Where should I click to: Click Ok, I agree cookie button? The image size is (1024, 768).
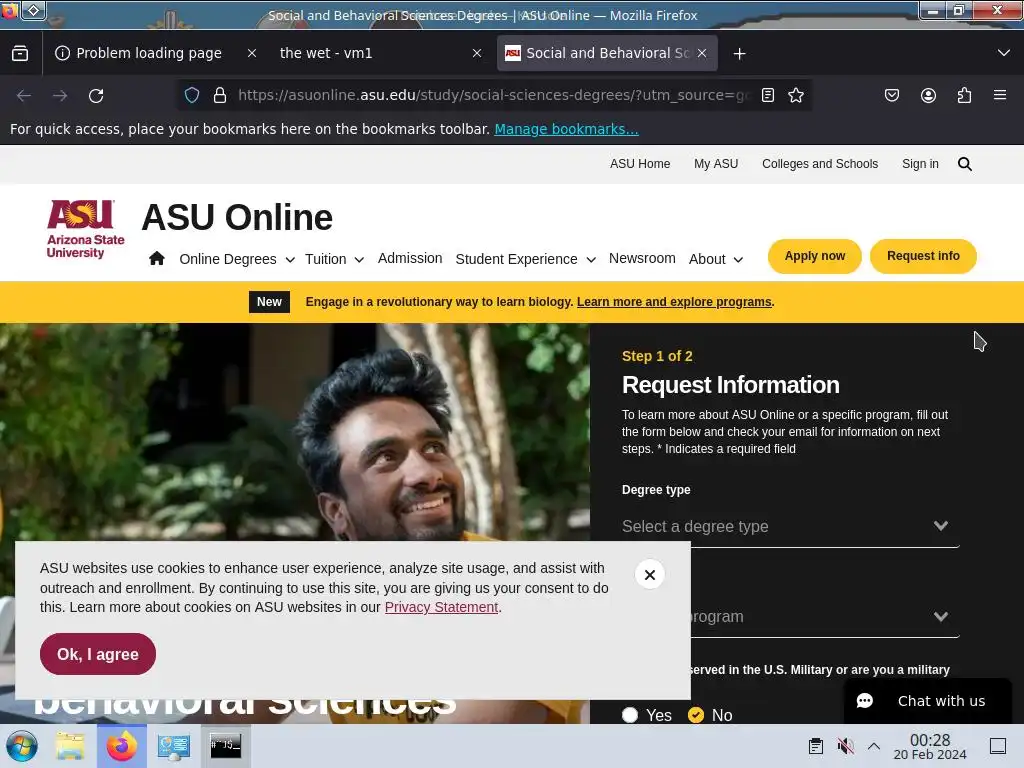(x=98, y=654)
